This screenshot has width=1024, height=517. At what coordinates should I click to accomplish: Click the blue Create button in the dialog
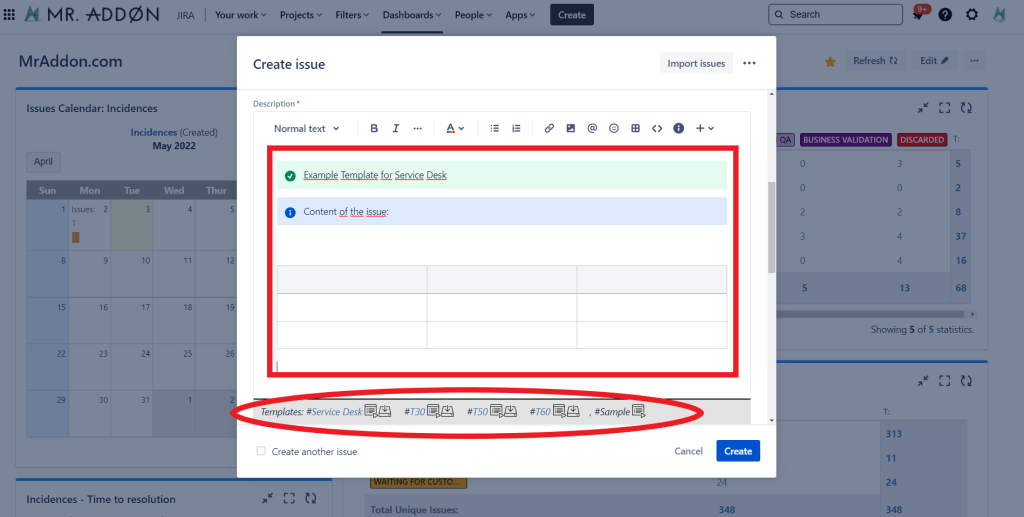point(738,451)
